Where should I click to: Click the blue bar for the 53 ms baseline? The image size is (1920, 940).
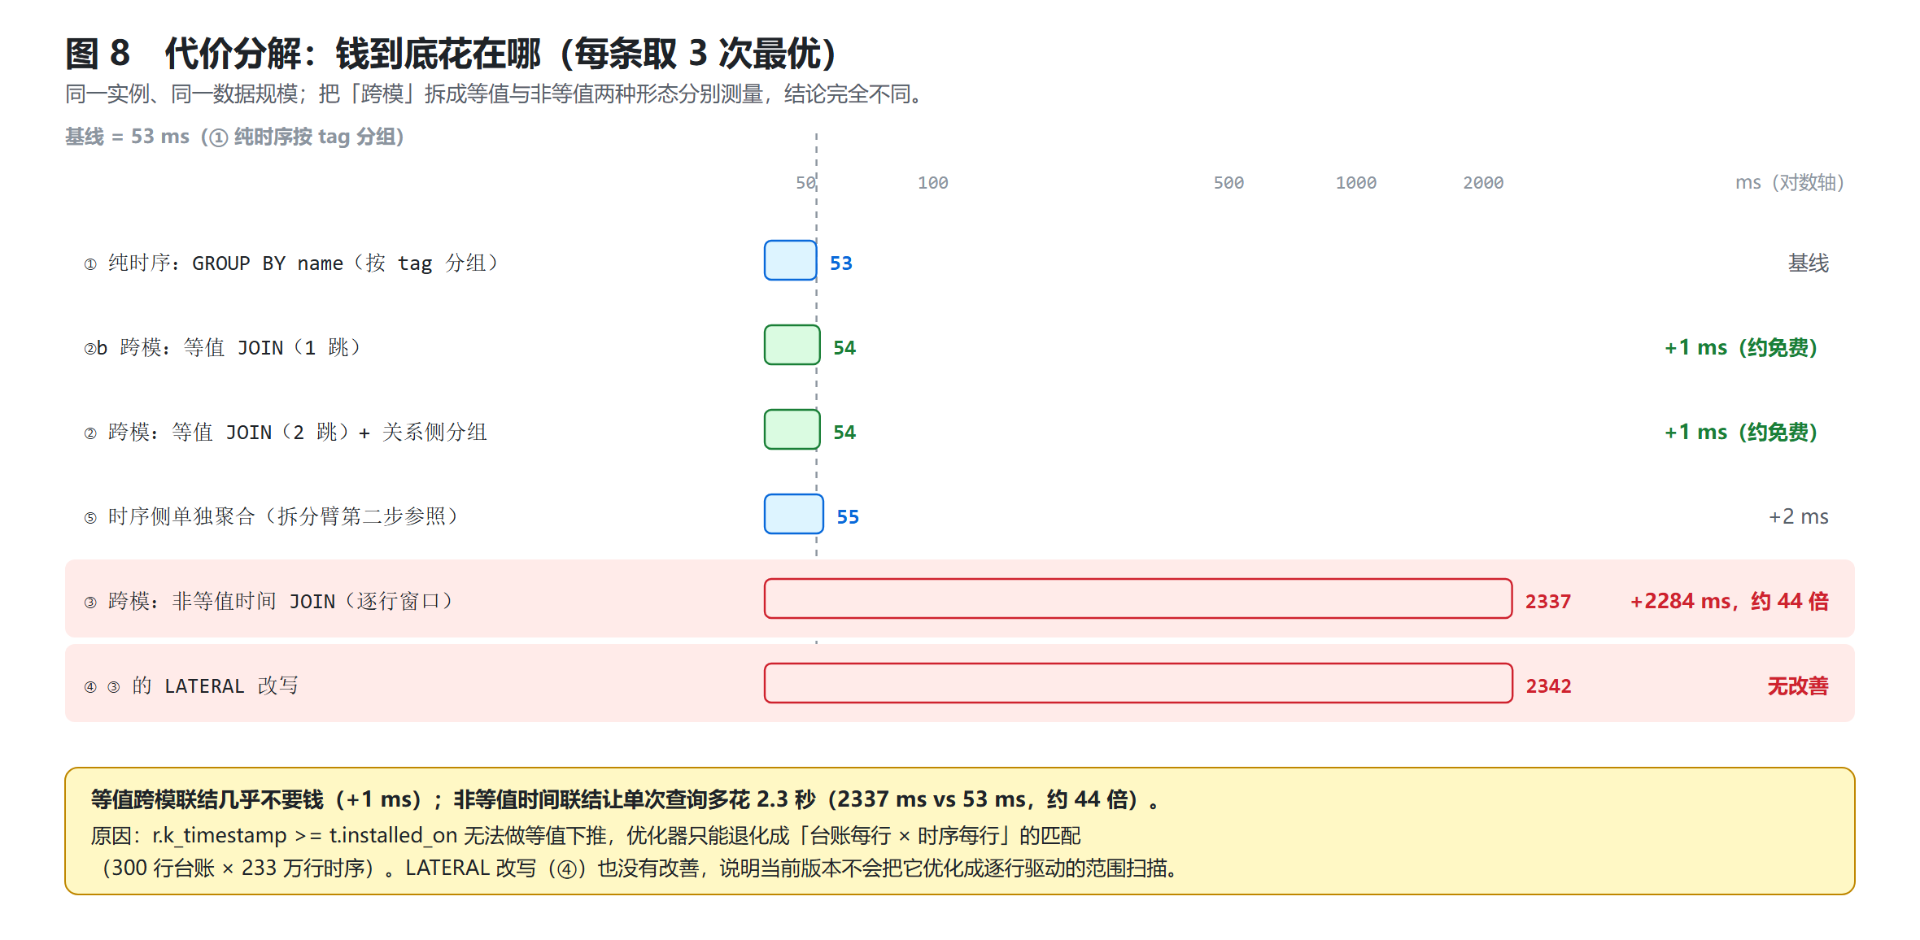pos(791,261)
